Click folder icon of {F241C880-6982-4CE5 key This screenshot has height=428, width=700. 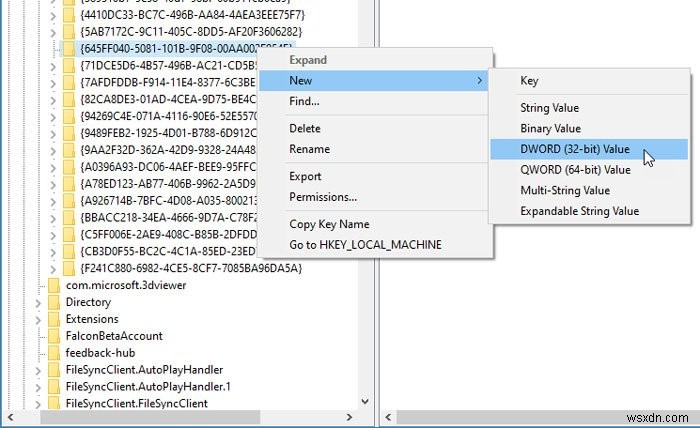69,268
